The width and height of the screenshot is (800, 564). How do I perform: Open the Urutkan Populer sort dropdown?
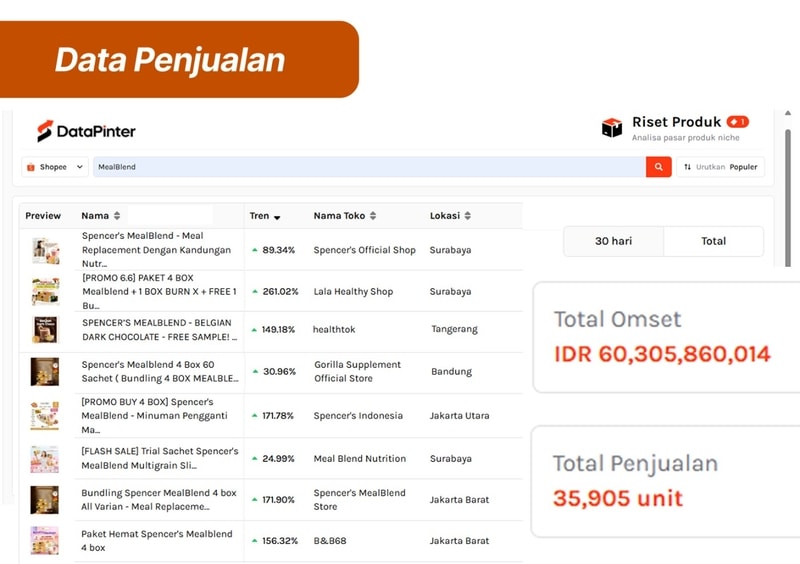(x=721, y=167)
